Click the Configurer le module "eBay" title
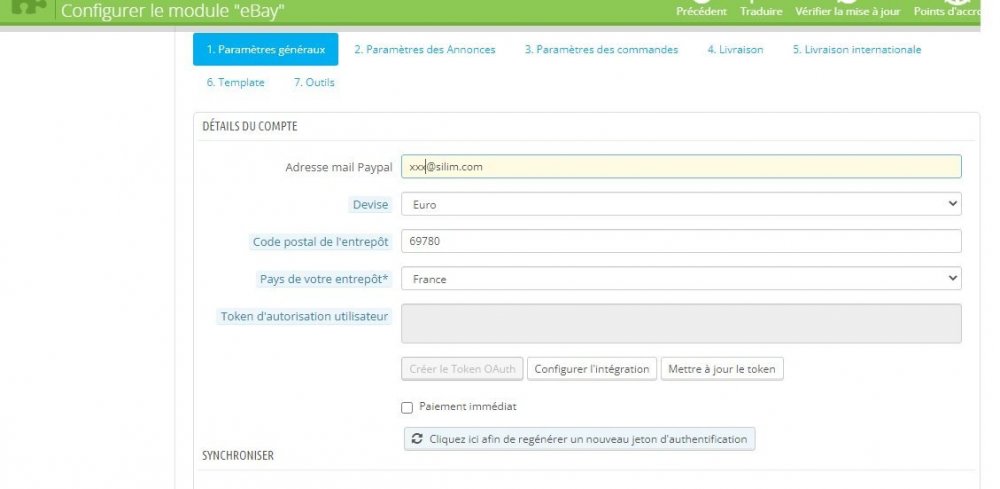Viewport: 1000px width, 489px height. (173, 11)
